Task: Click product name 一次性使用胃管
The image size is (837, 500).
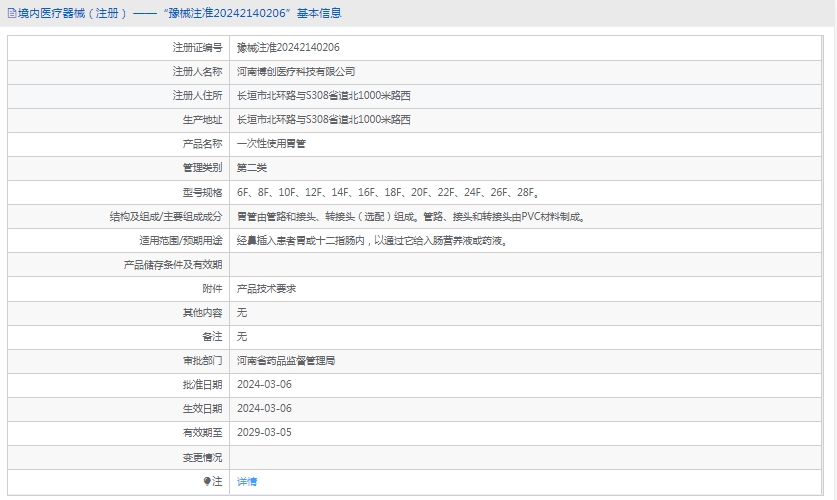Action: coord(271,144)
